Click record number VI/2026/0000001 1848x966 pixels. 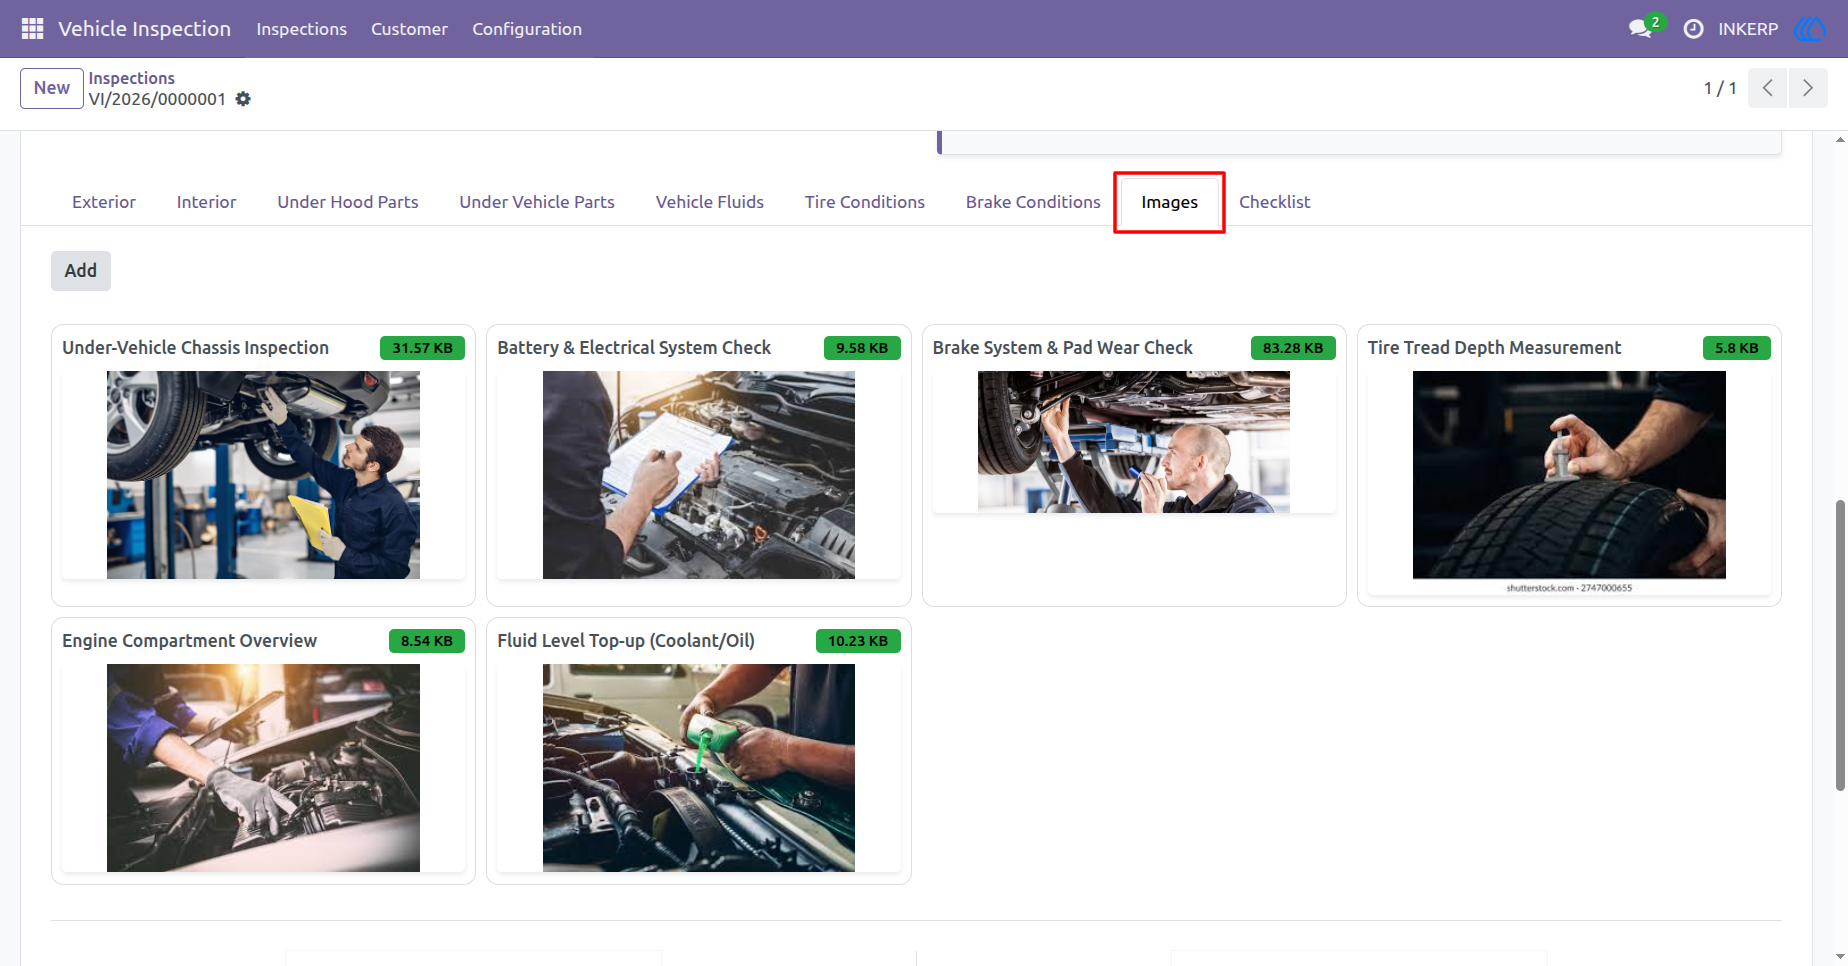(x=157, y=99)
